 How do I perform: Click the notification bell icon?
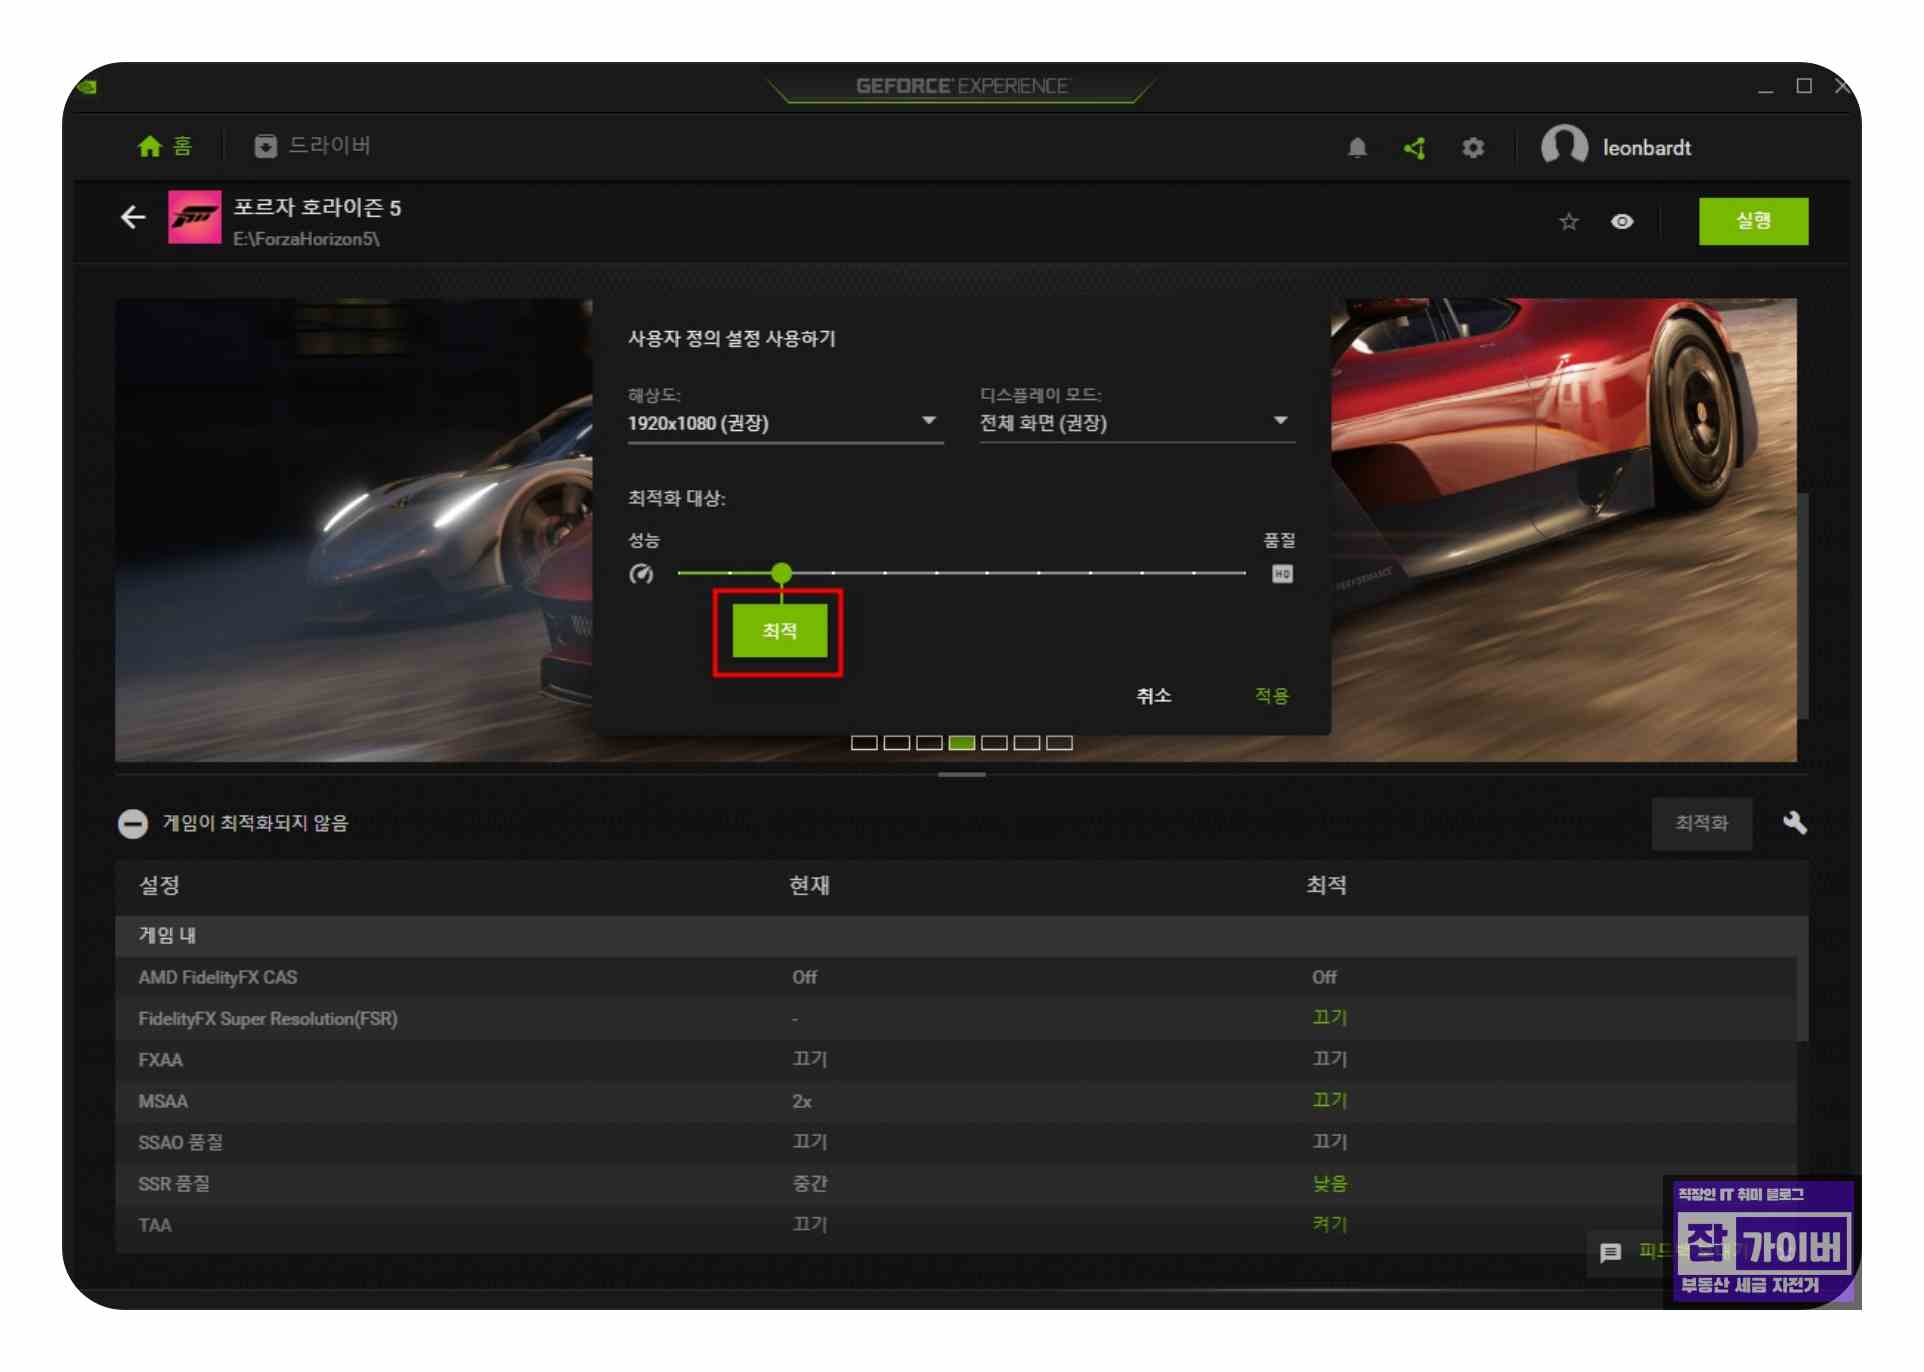click(1357, 148)
